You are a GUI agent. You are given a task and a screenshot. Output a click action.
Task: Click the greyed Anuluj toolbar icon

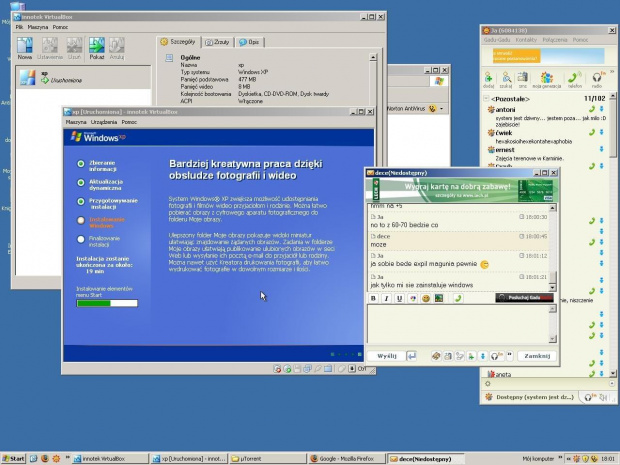(117, 48)
